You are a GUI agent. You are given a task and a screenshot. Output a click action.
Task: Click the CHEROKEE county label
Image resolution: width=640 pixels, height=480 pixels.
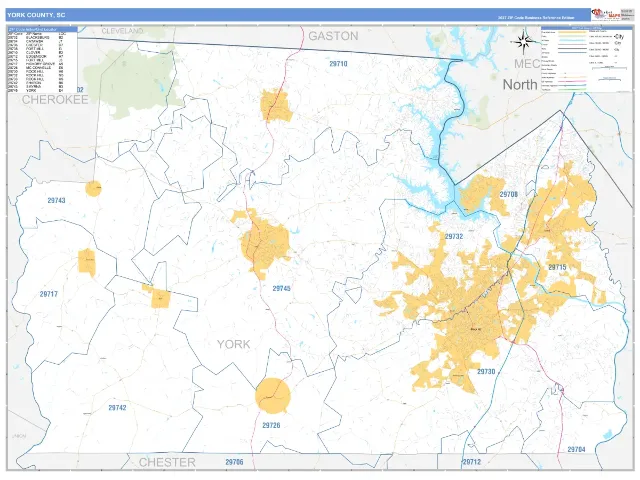tap(55, 100)
